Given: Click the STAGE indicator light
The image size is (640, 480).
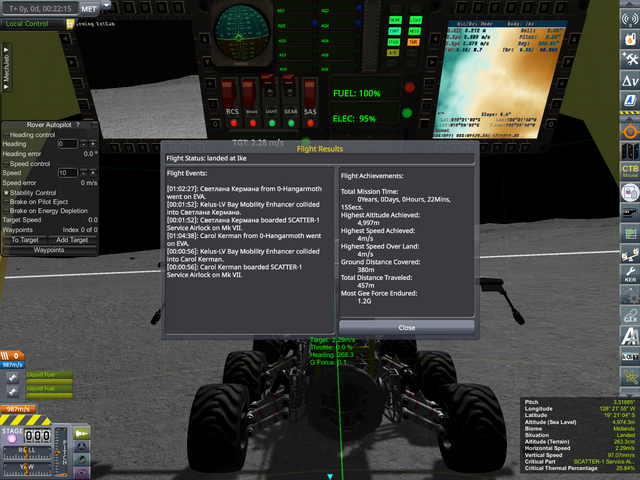Looking at the screenshot, I should (x=11, y=439).
